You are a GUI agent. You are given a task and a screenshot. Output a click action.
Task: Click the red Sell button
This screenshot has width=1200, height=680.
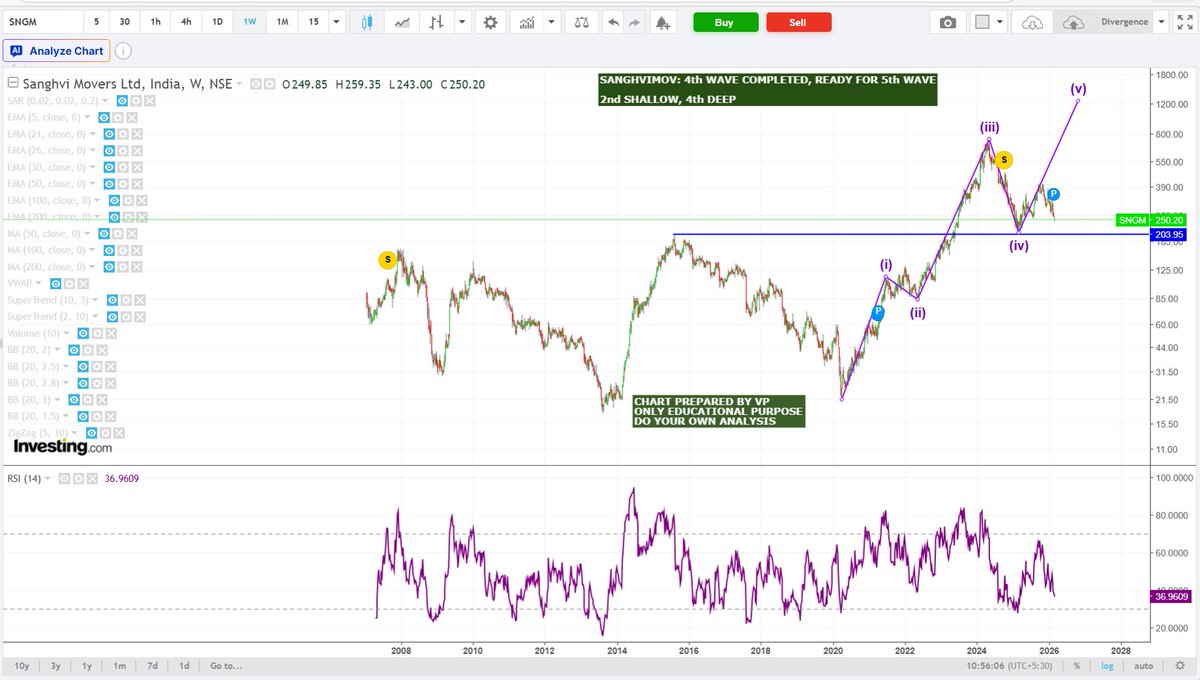point(797,22)
